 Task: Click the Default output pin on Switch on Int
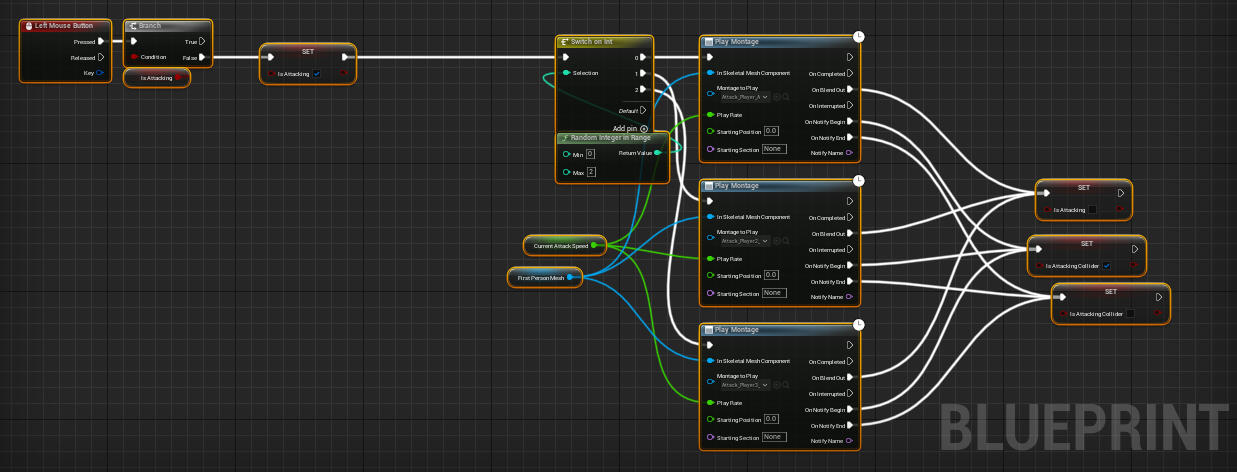tap(643, 110)
